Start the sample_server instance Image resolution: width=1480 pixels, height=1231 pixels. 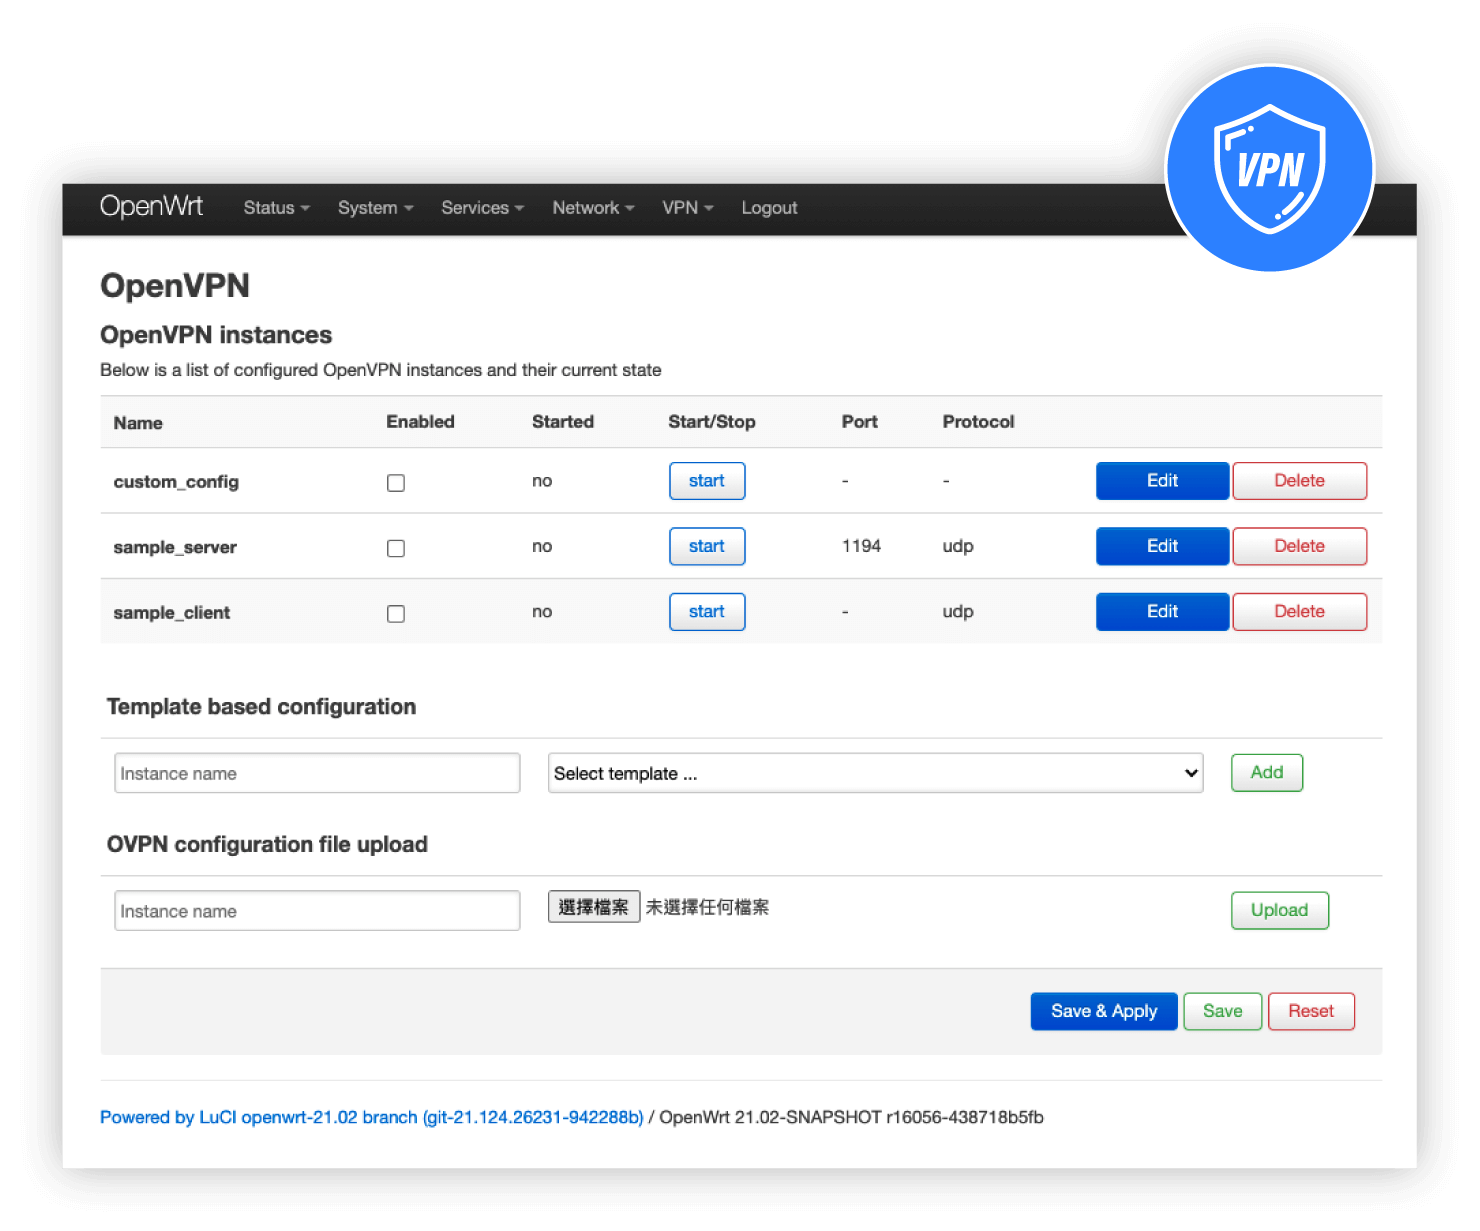[x=707, y=546]
